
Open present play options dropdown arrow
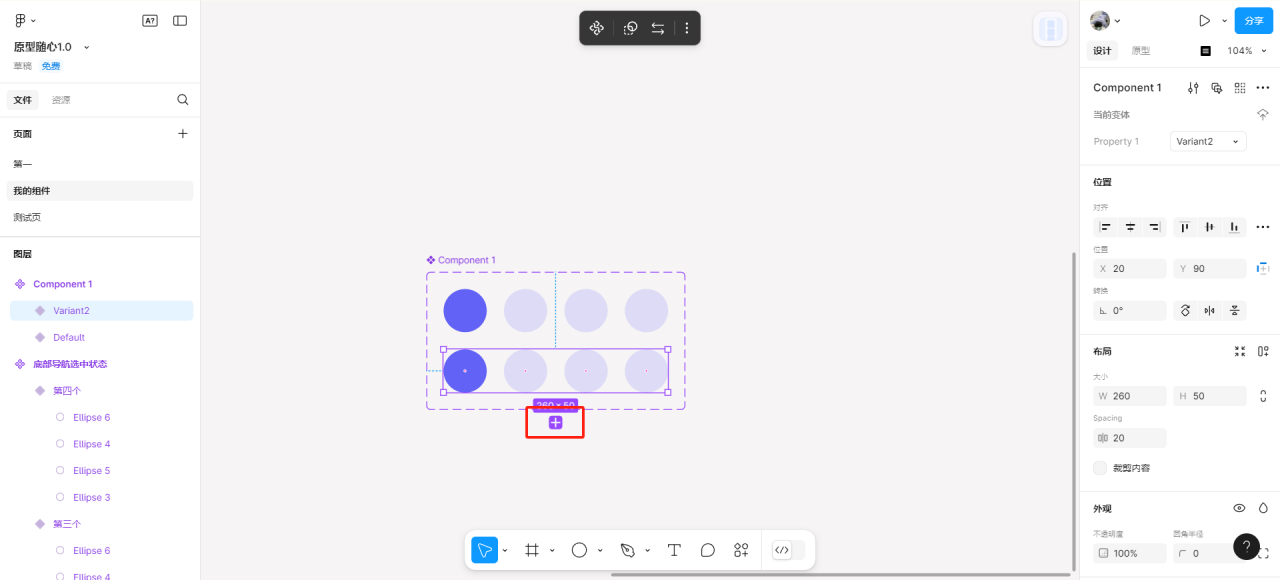click(x=1224, y=20)
